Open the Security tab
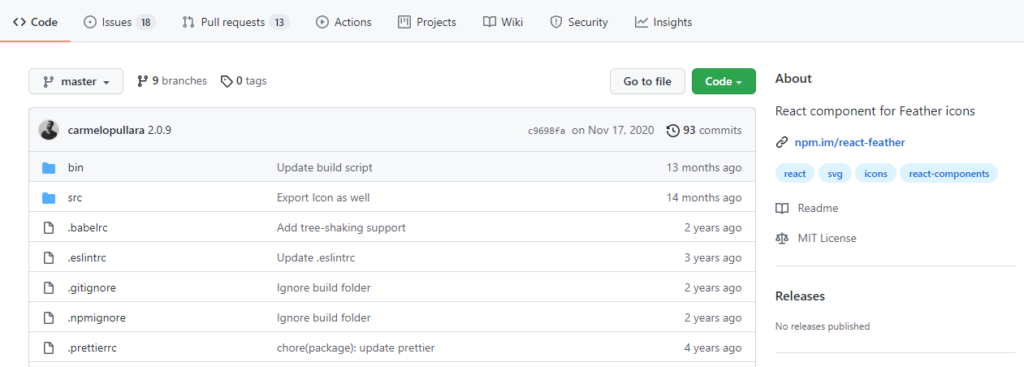1024x367 pixels. [579, 22]
